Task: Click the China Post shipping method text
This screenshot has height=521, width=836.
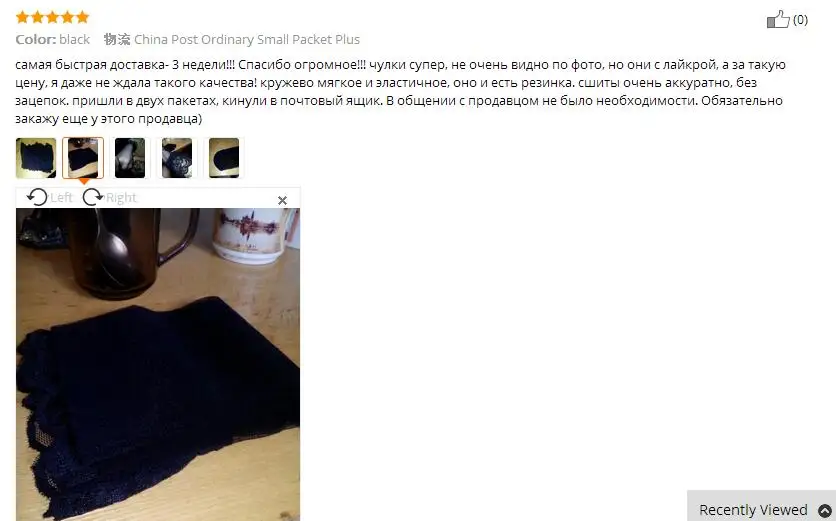Action: [x=247, y=39]
